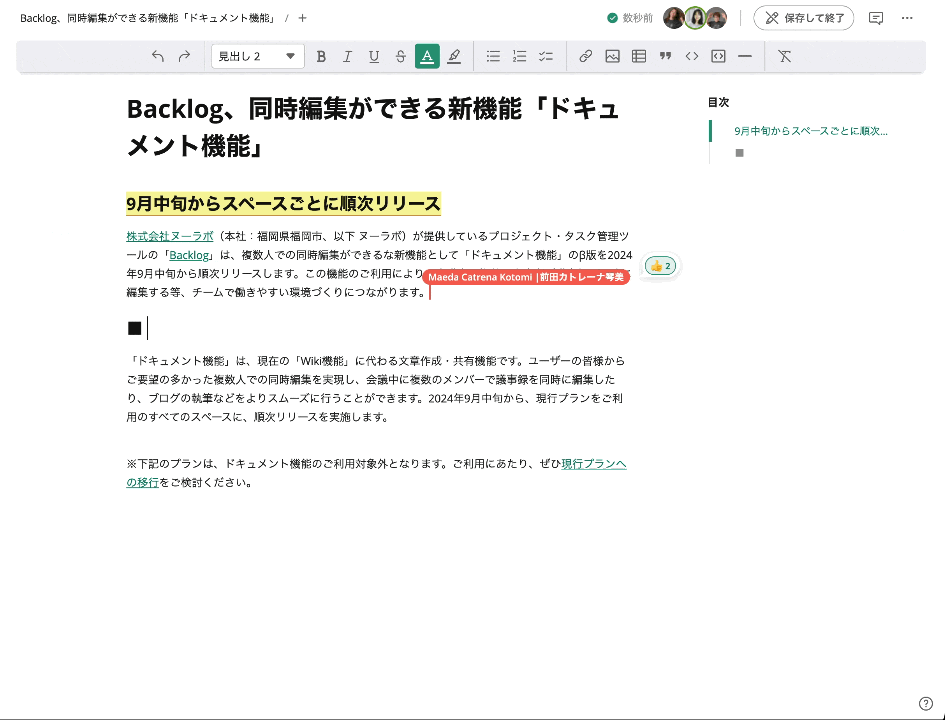945x720 pixels.
Task: Toggle bold formatting
Action: point(321,56)
